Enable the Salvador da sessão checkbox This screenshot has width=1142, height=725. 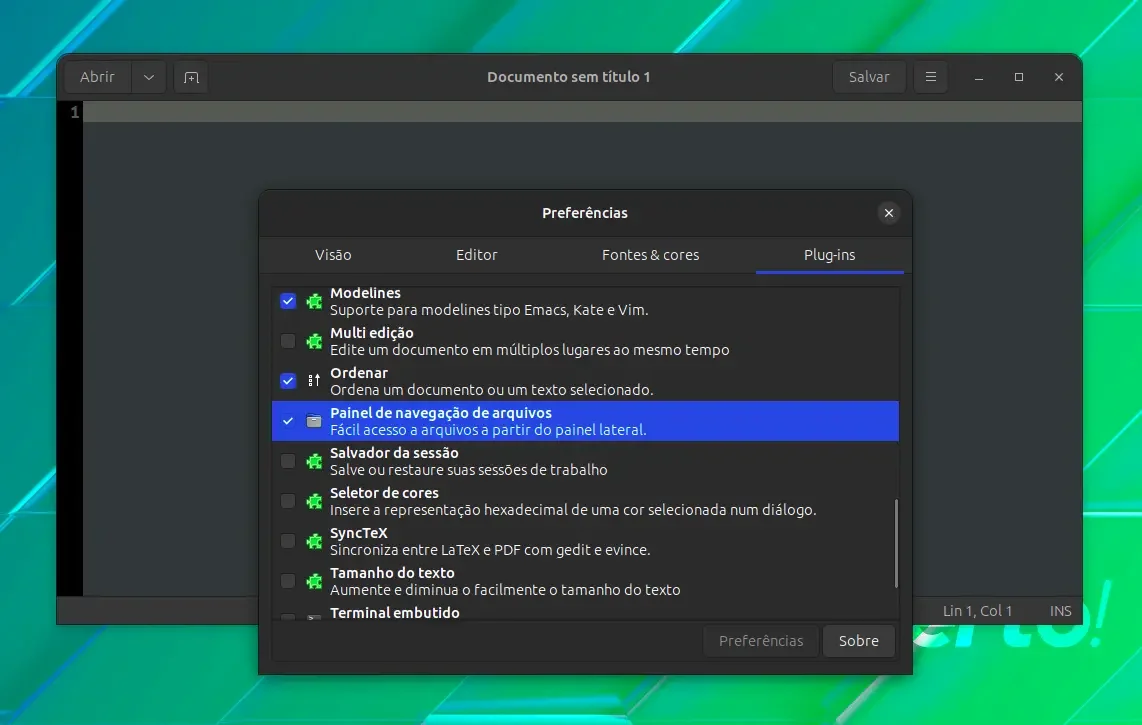tap(288, 461)
